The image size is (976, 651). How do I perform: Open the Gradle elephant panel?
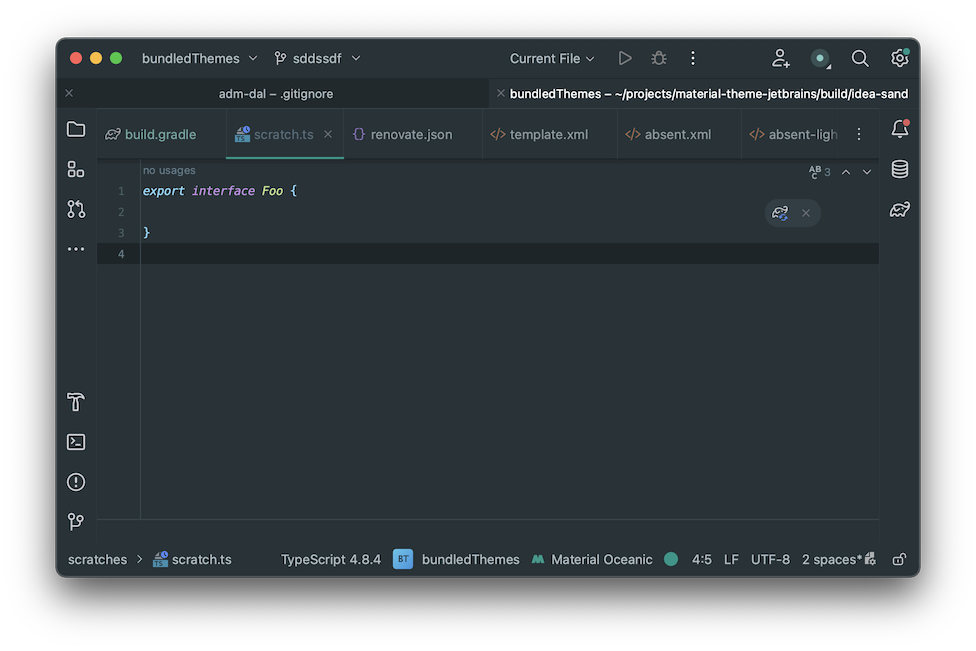pos(899,209)
